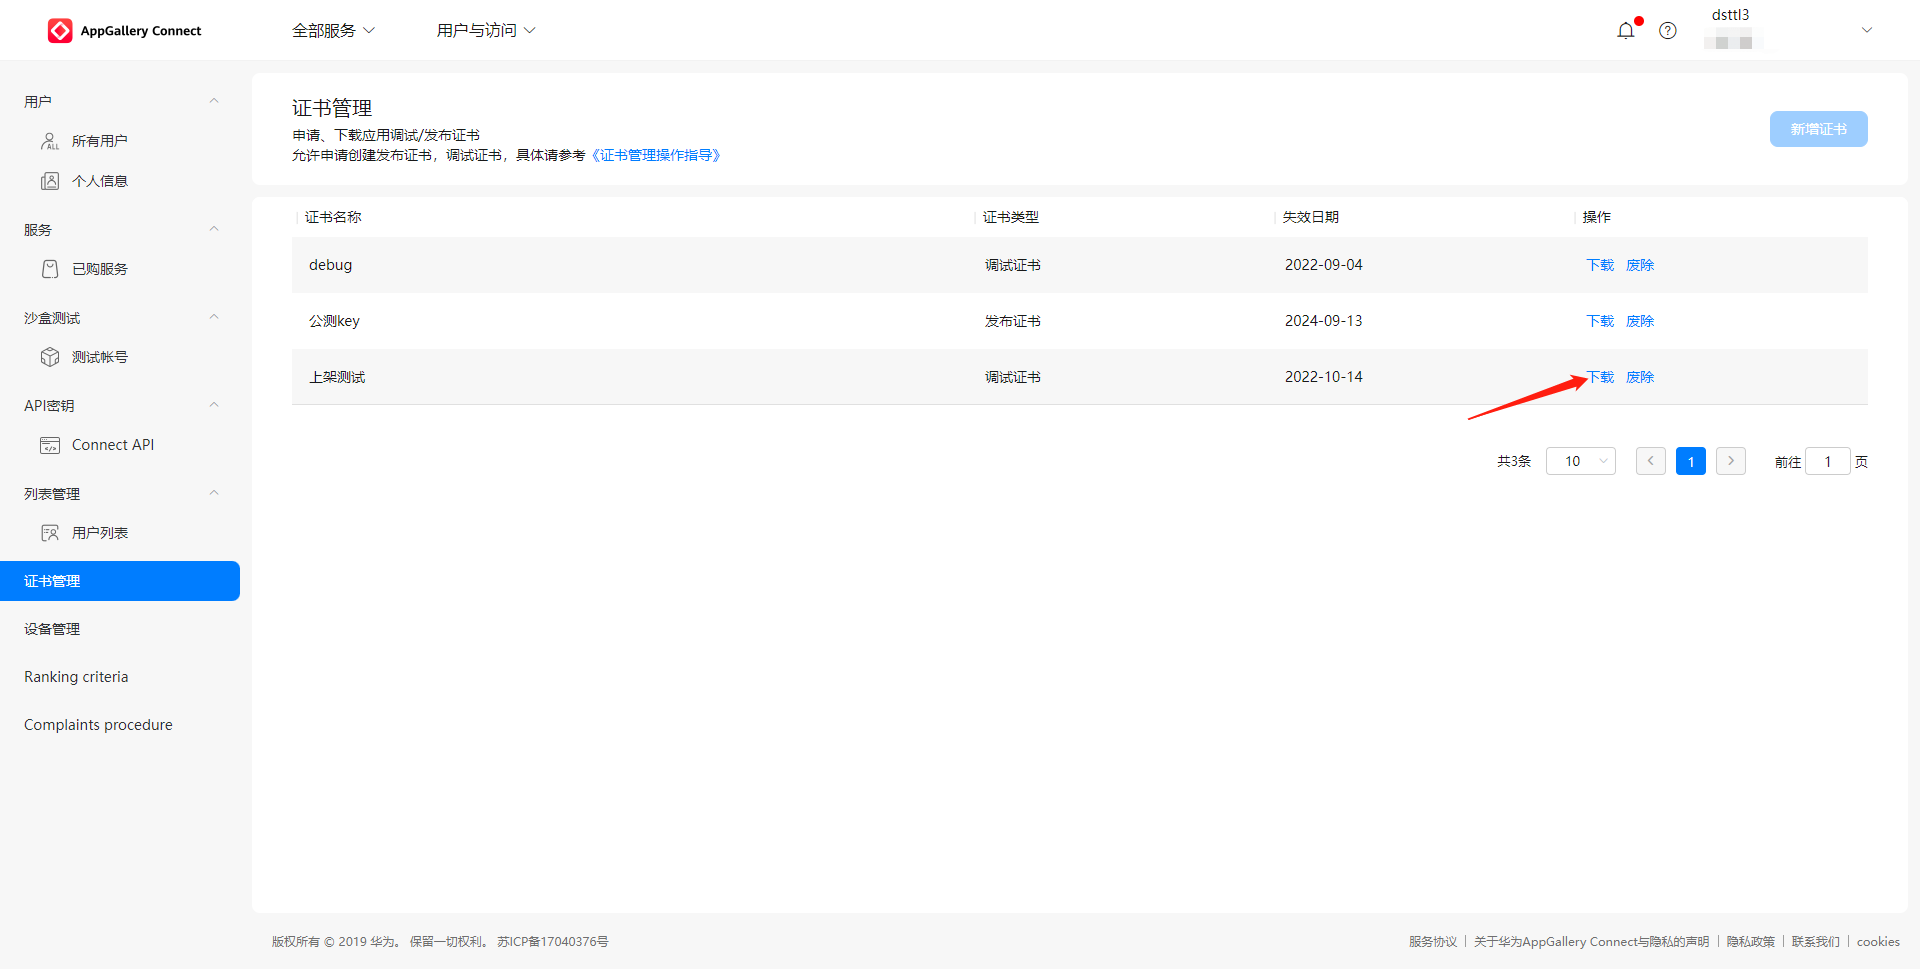Open 测试帐号 in the sidebar
The width and height of the screenshot is (1920, 969).
(100, 357)
